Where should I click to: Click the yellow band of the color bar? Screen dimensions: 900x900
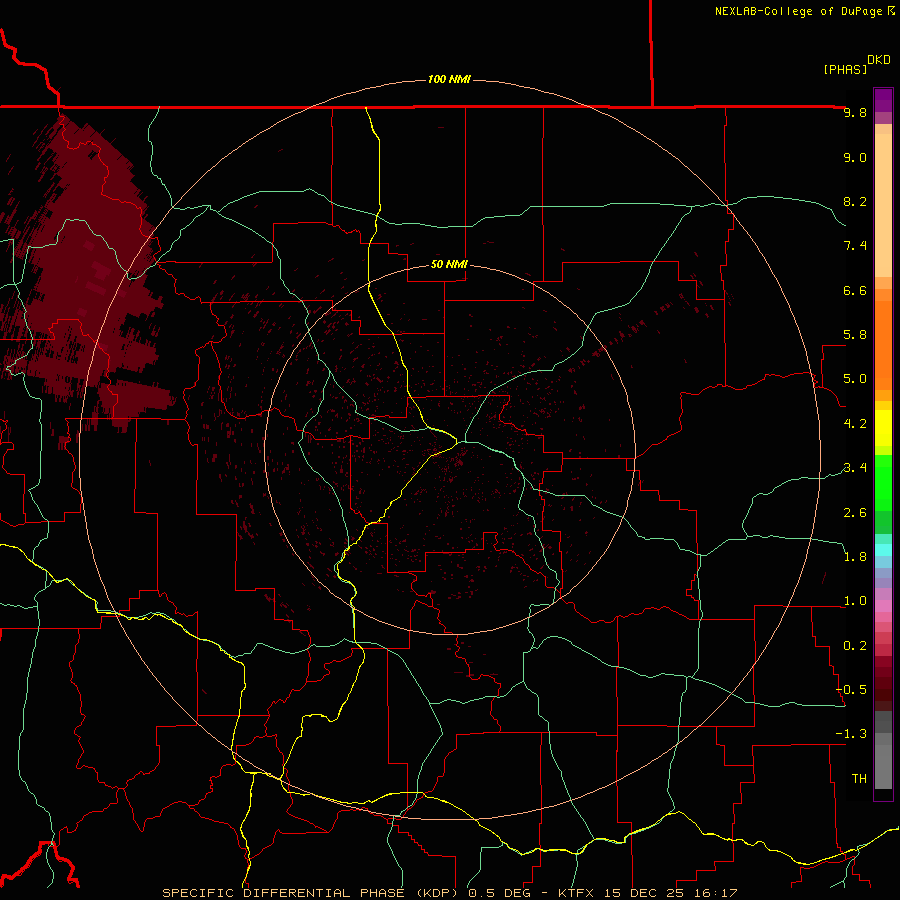point(883,428)
